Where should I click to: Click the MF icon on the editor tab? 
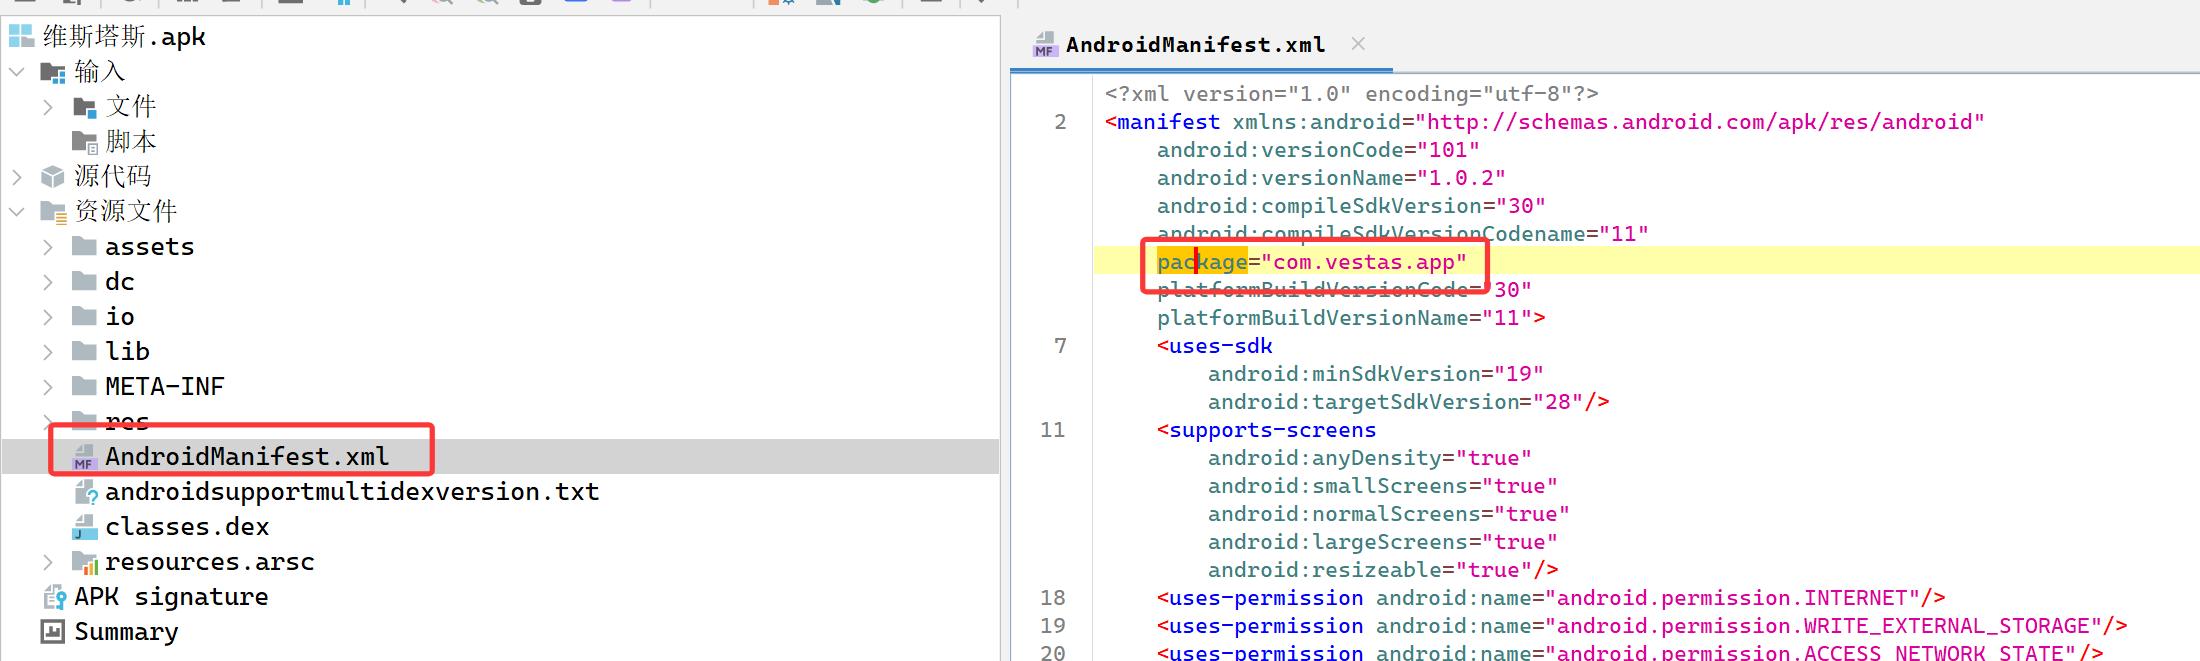[x=1045, y=44]
